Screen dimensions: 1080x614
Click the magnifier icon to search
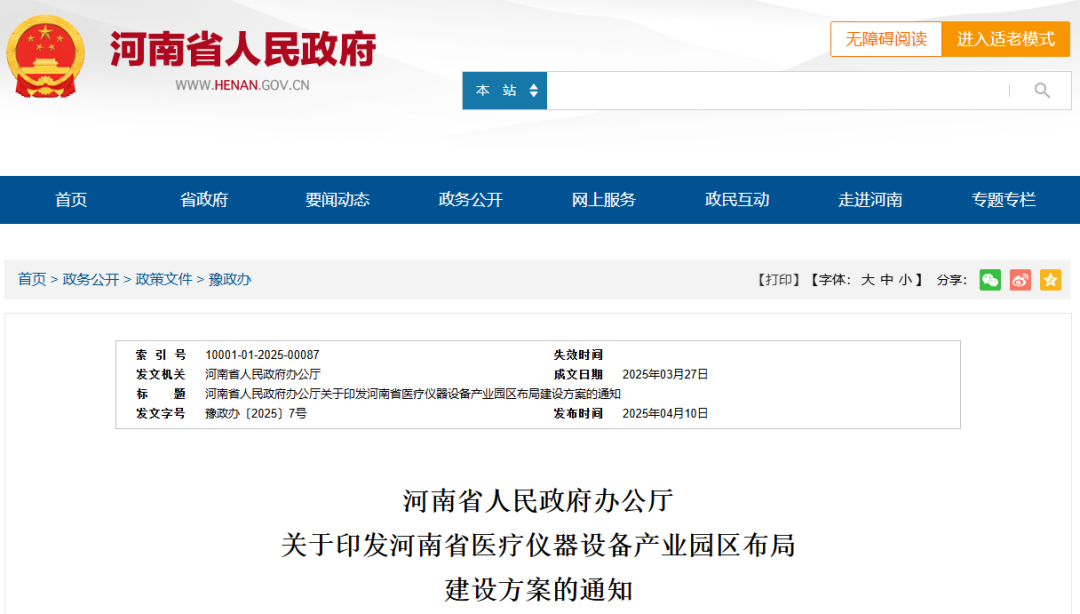coord(1042,90)
